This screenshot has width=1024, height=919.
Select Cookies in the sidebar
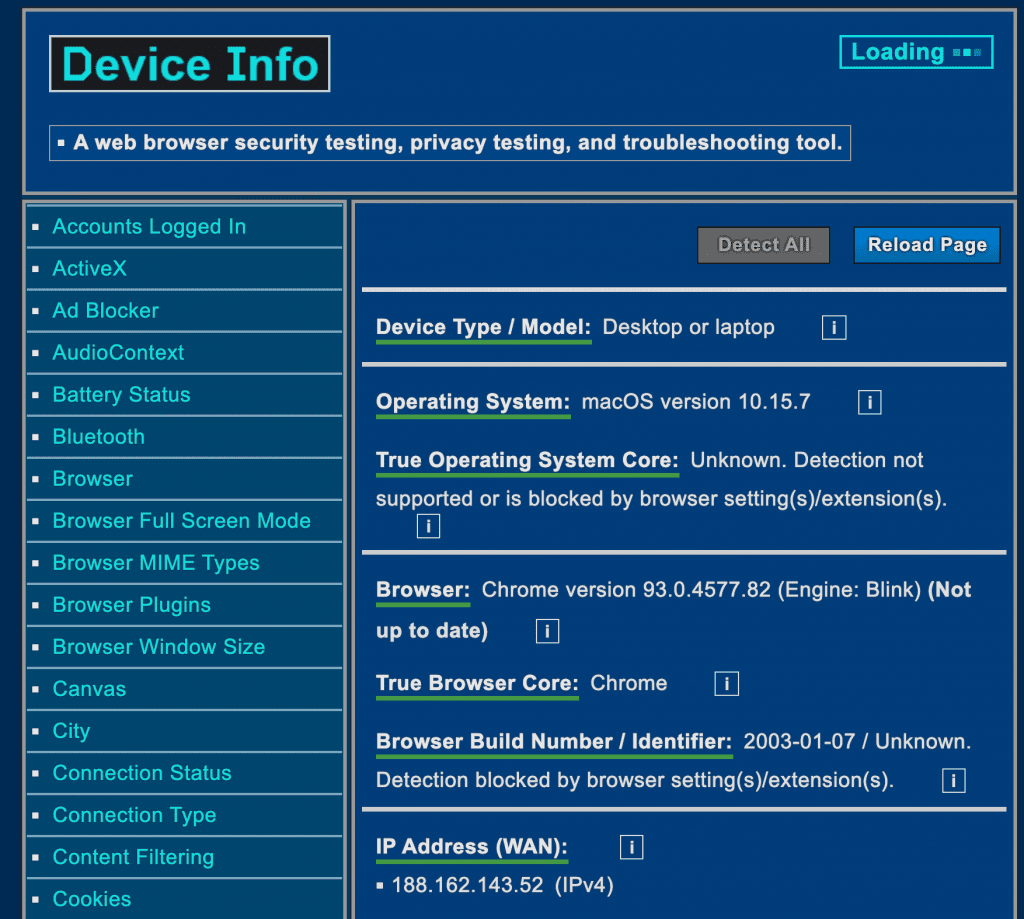click(91, 899)
